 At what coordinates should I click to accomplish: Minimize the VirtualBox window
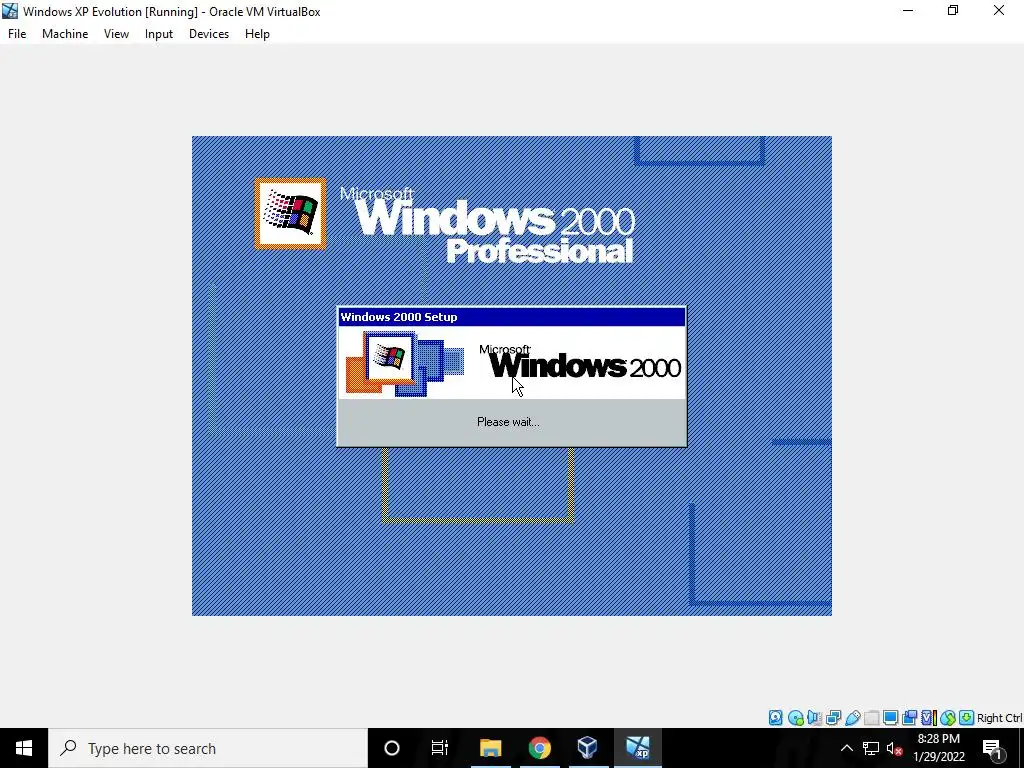pyautogui.click(x=908, y=10)
